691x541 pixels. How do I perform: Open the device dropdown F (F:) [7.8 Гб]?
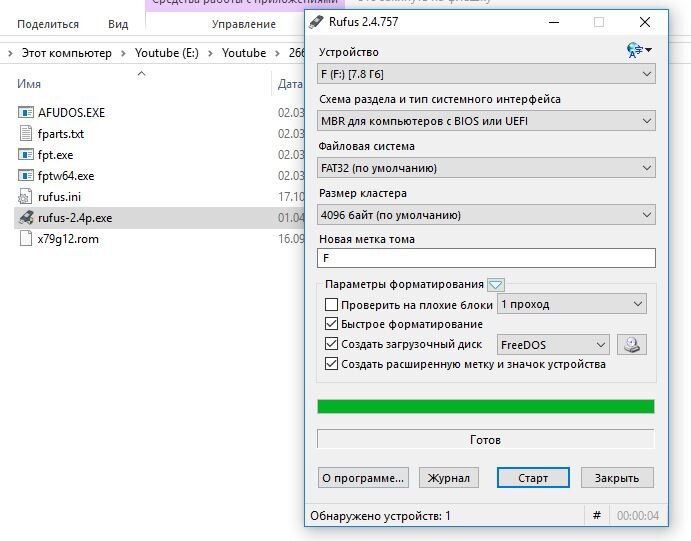[486, 74]
